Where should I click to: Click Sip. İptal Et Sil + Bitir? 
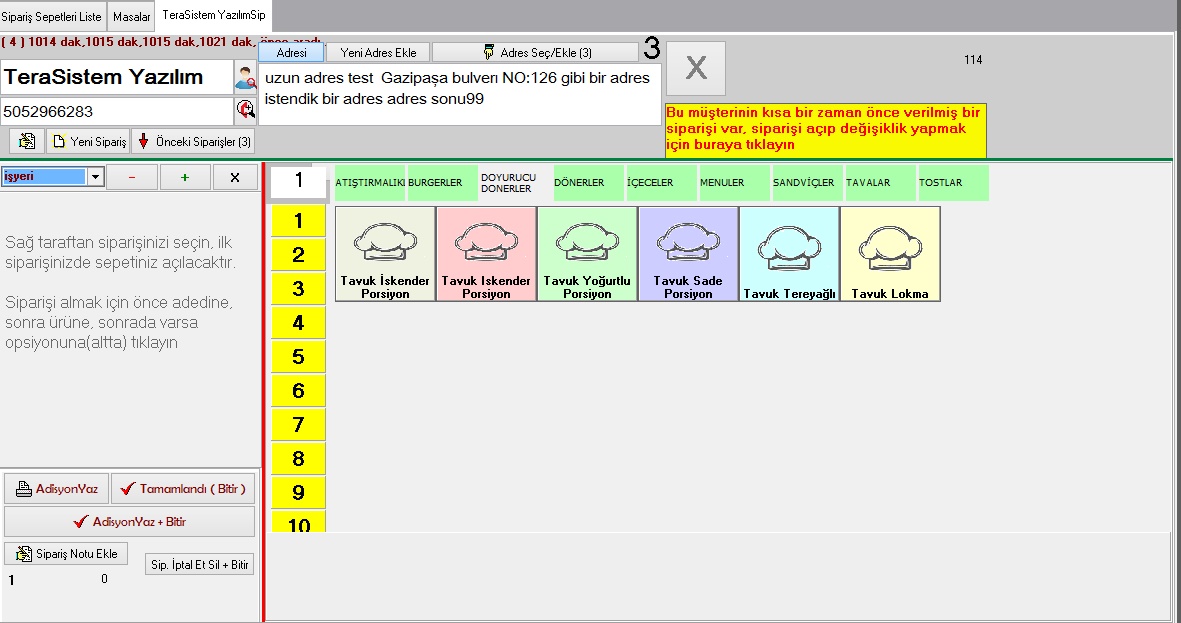tap(200, 564)
